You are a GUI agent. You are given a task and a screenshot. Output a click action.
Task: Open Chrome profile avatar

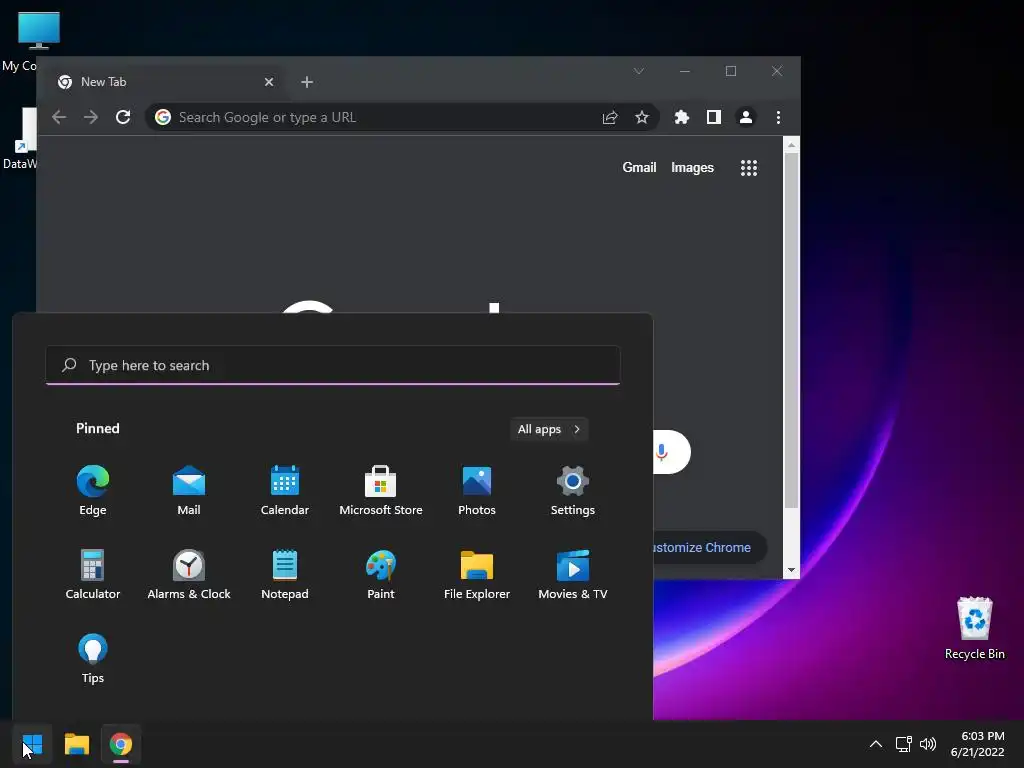click(746, 117)
